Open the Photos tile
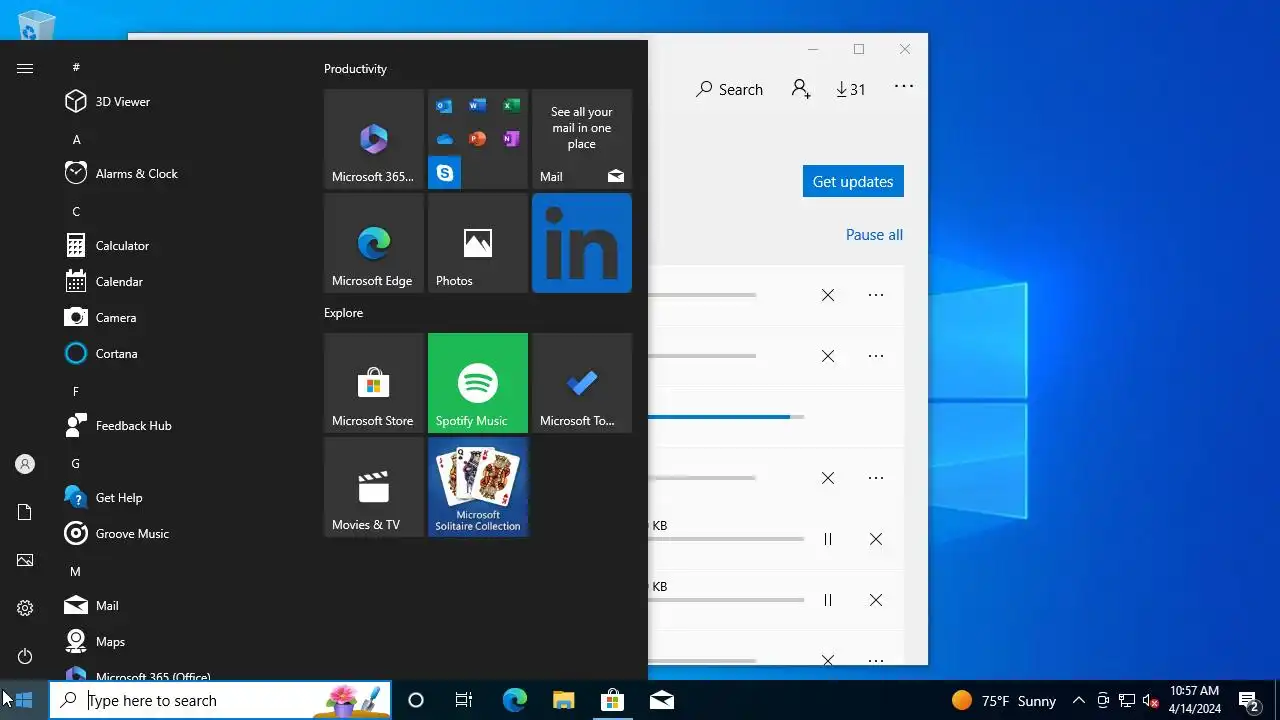1280x720 pixels. 478,243
